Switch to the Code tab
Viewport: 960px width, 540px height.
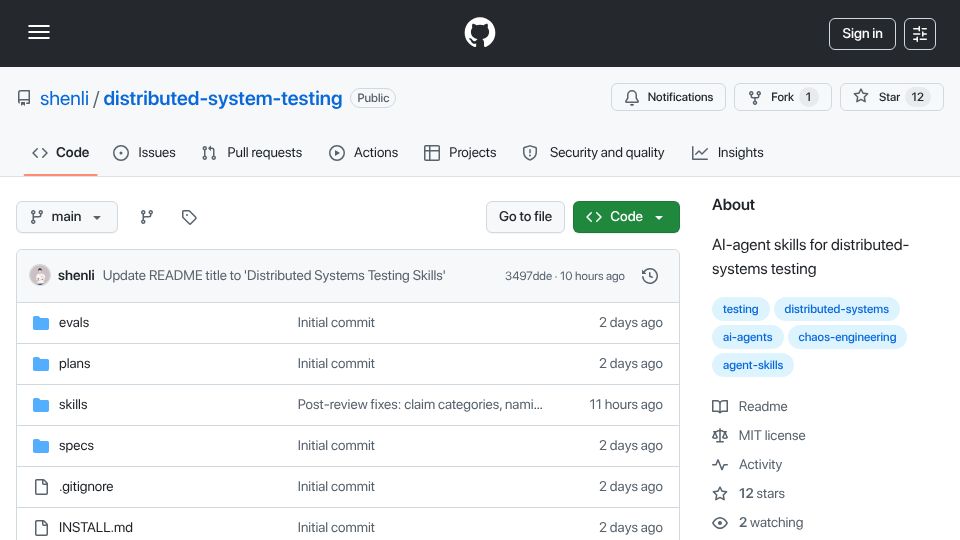click(61, 152)
